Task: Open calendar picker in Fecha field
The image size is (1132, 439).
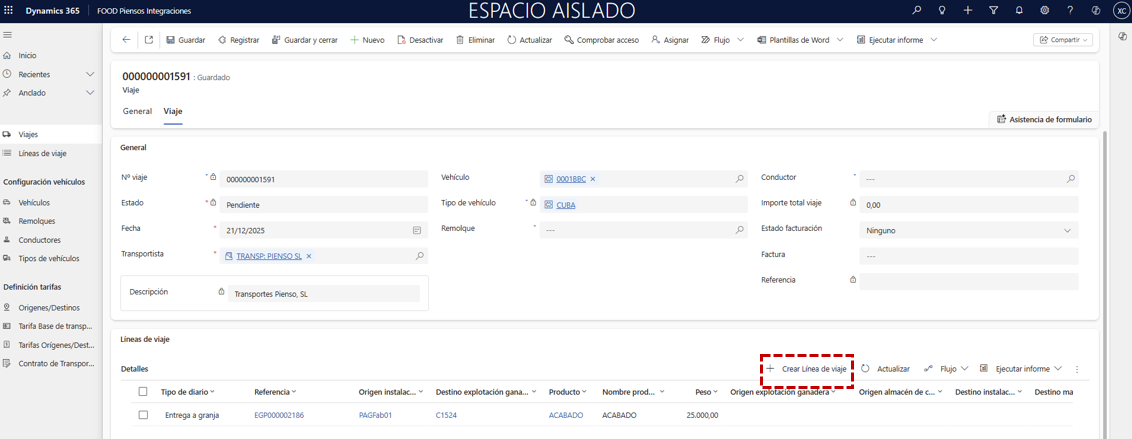Action: 417,230
